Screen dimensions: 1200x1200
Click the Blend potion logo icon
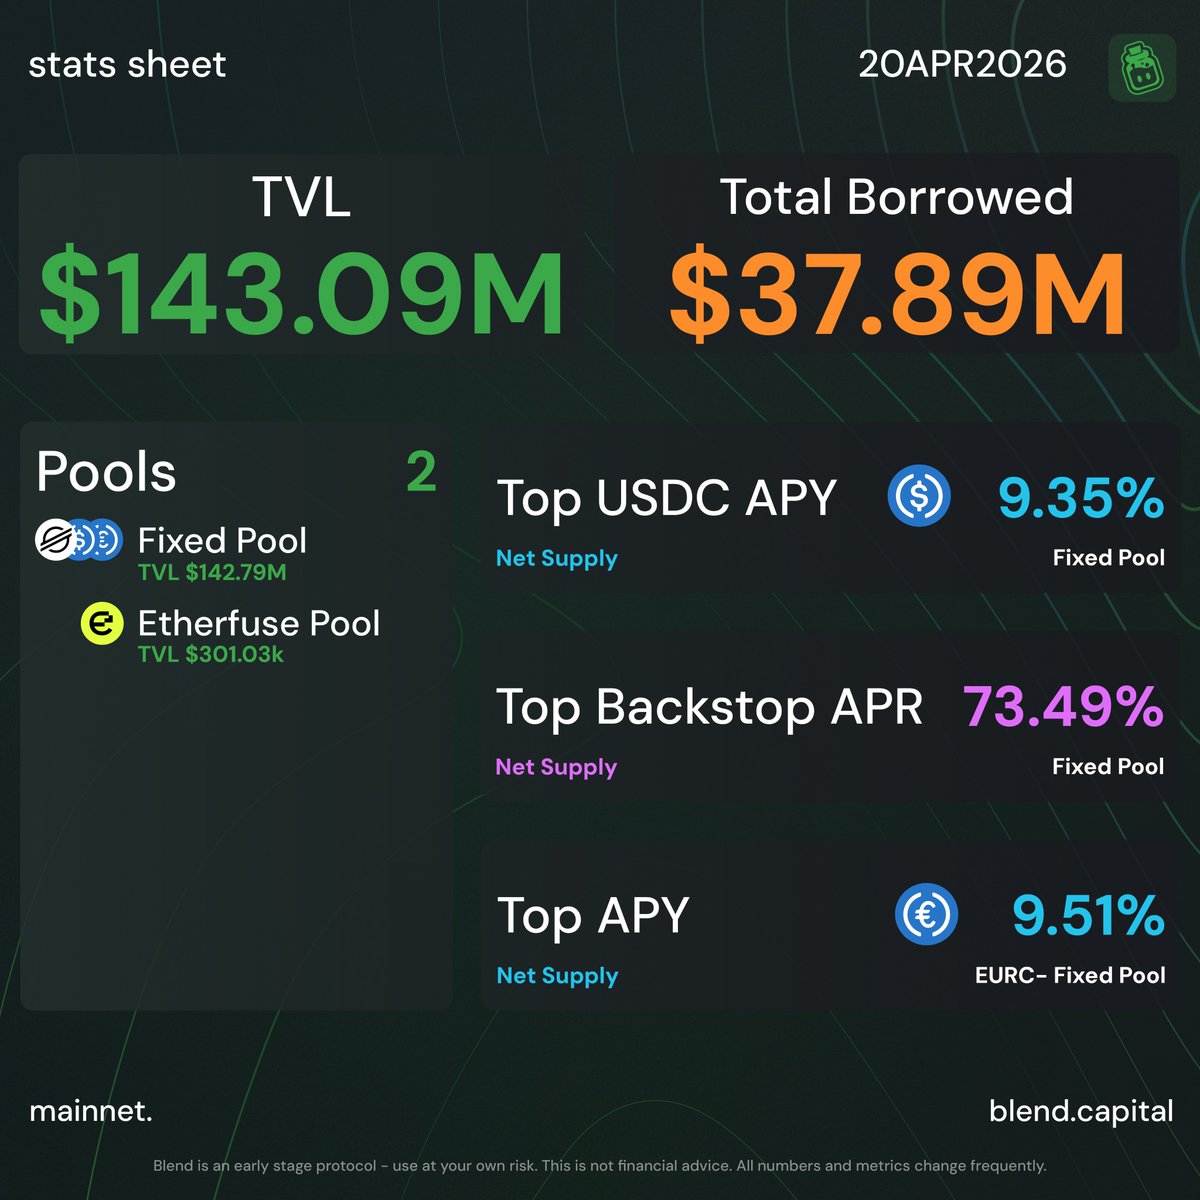(1142, 68)
